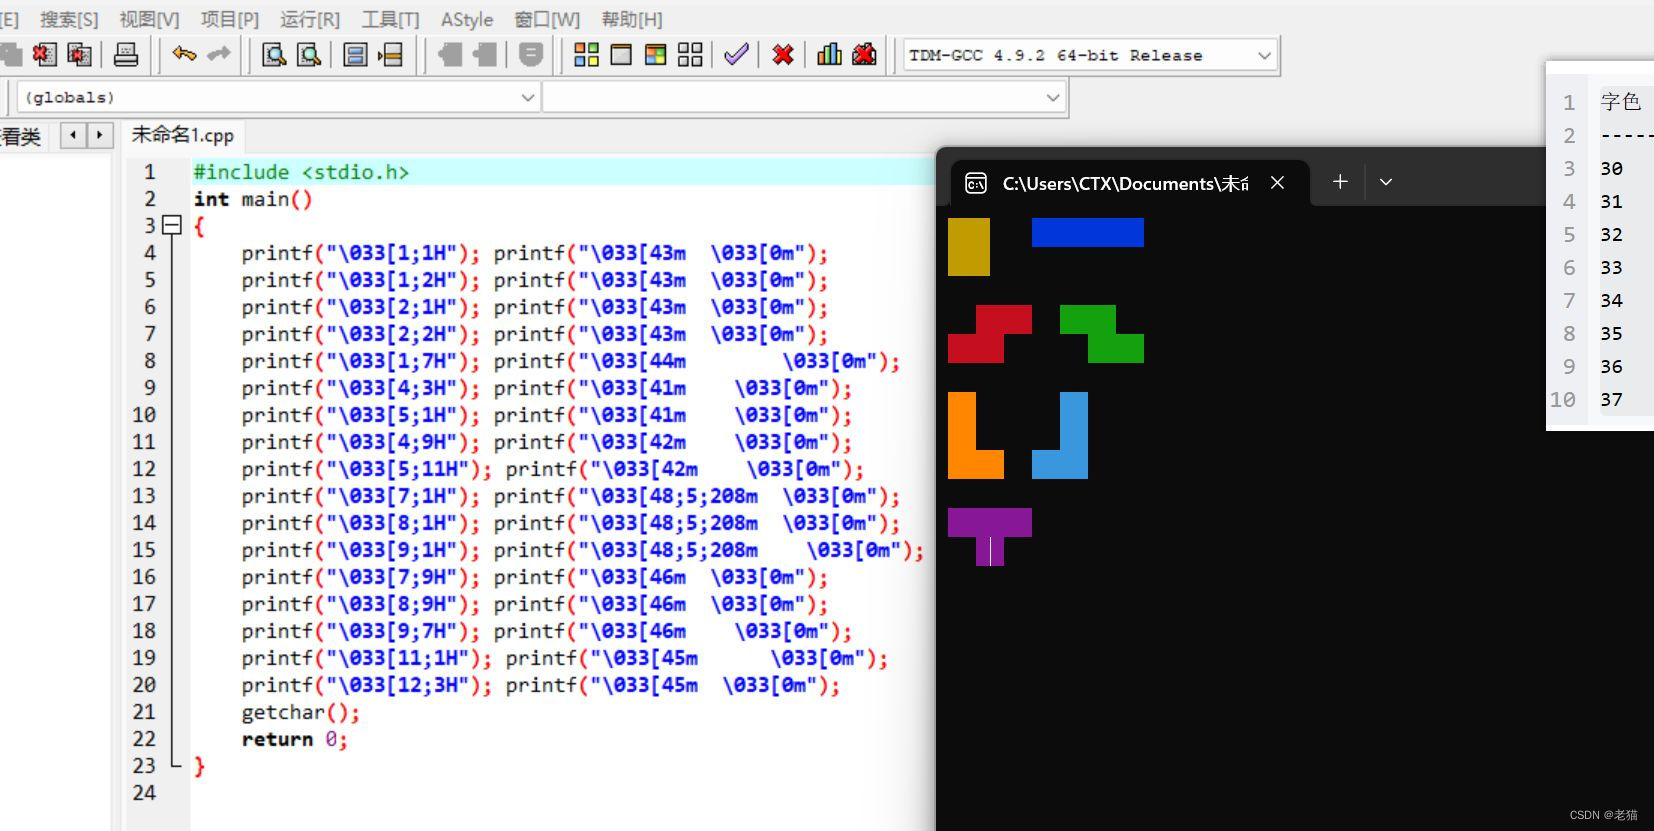The width and height of the screenshot is (1654, 831).
Task: Open Replace using the second magnifier icon
Action: pos(309,55)
